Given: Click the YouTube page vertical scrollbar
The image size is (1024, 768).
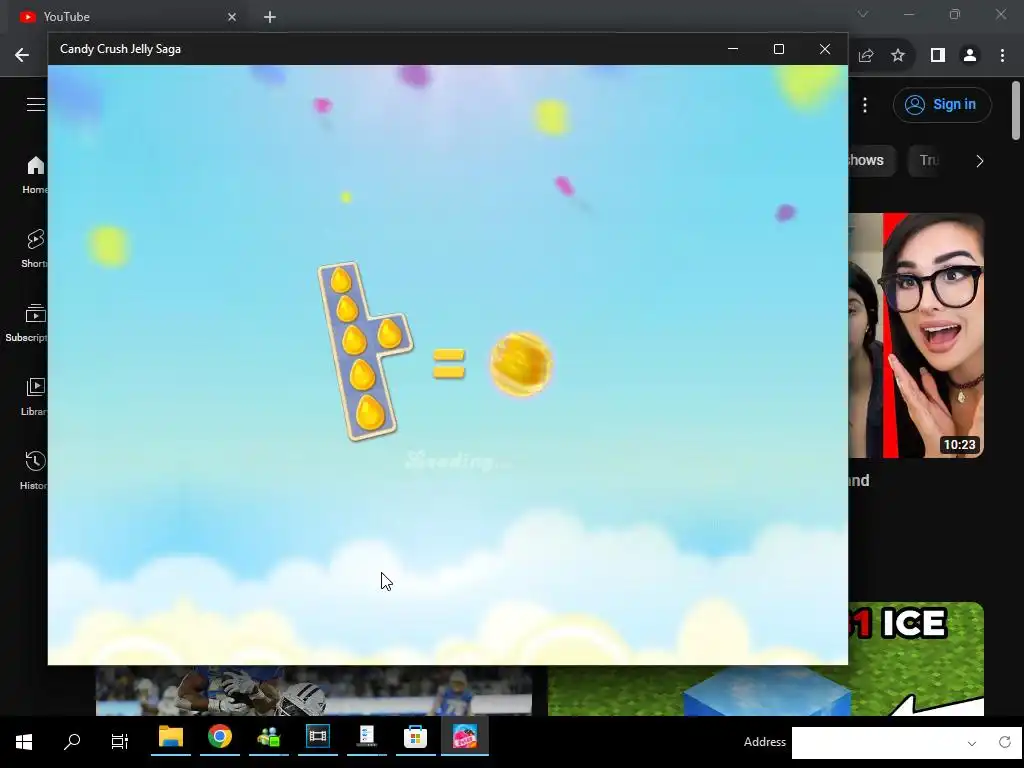Looking at the screenshot, I should point(1016,110).
